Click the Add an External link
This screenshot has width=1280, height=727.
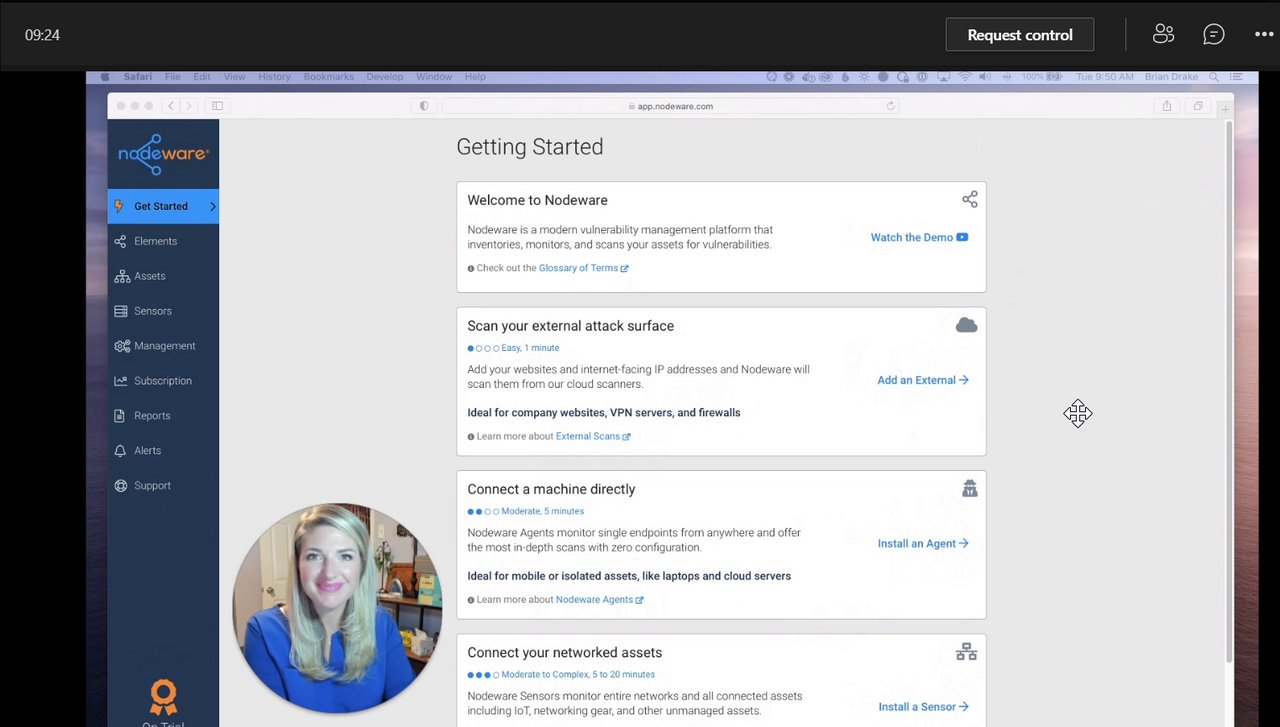pos(922,380)
